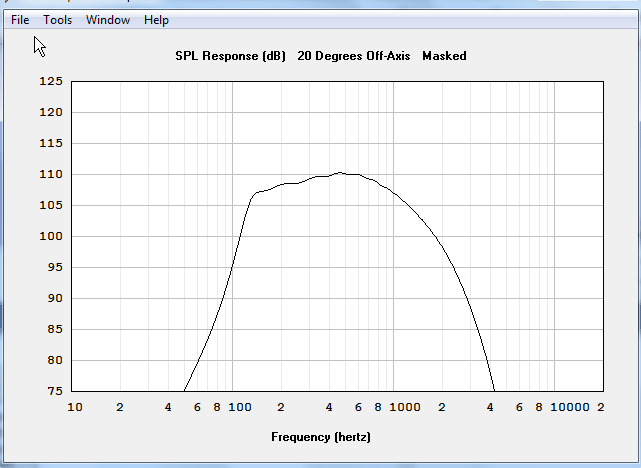Click the 1000 label on frequency axis
The image size is (641, 468).
pos(405,407)
